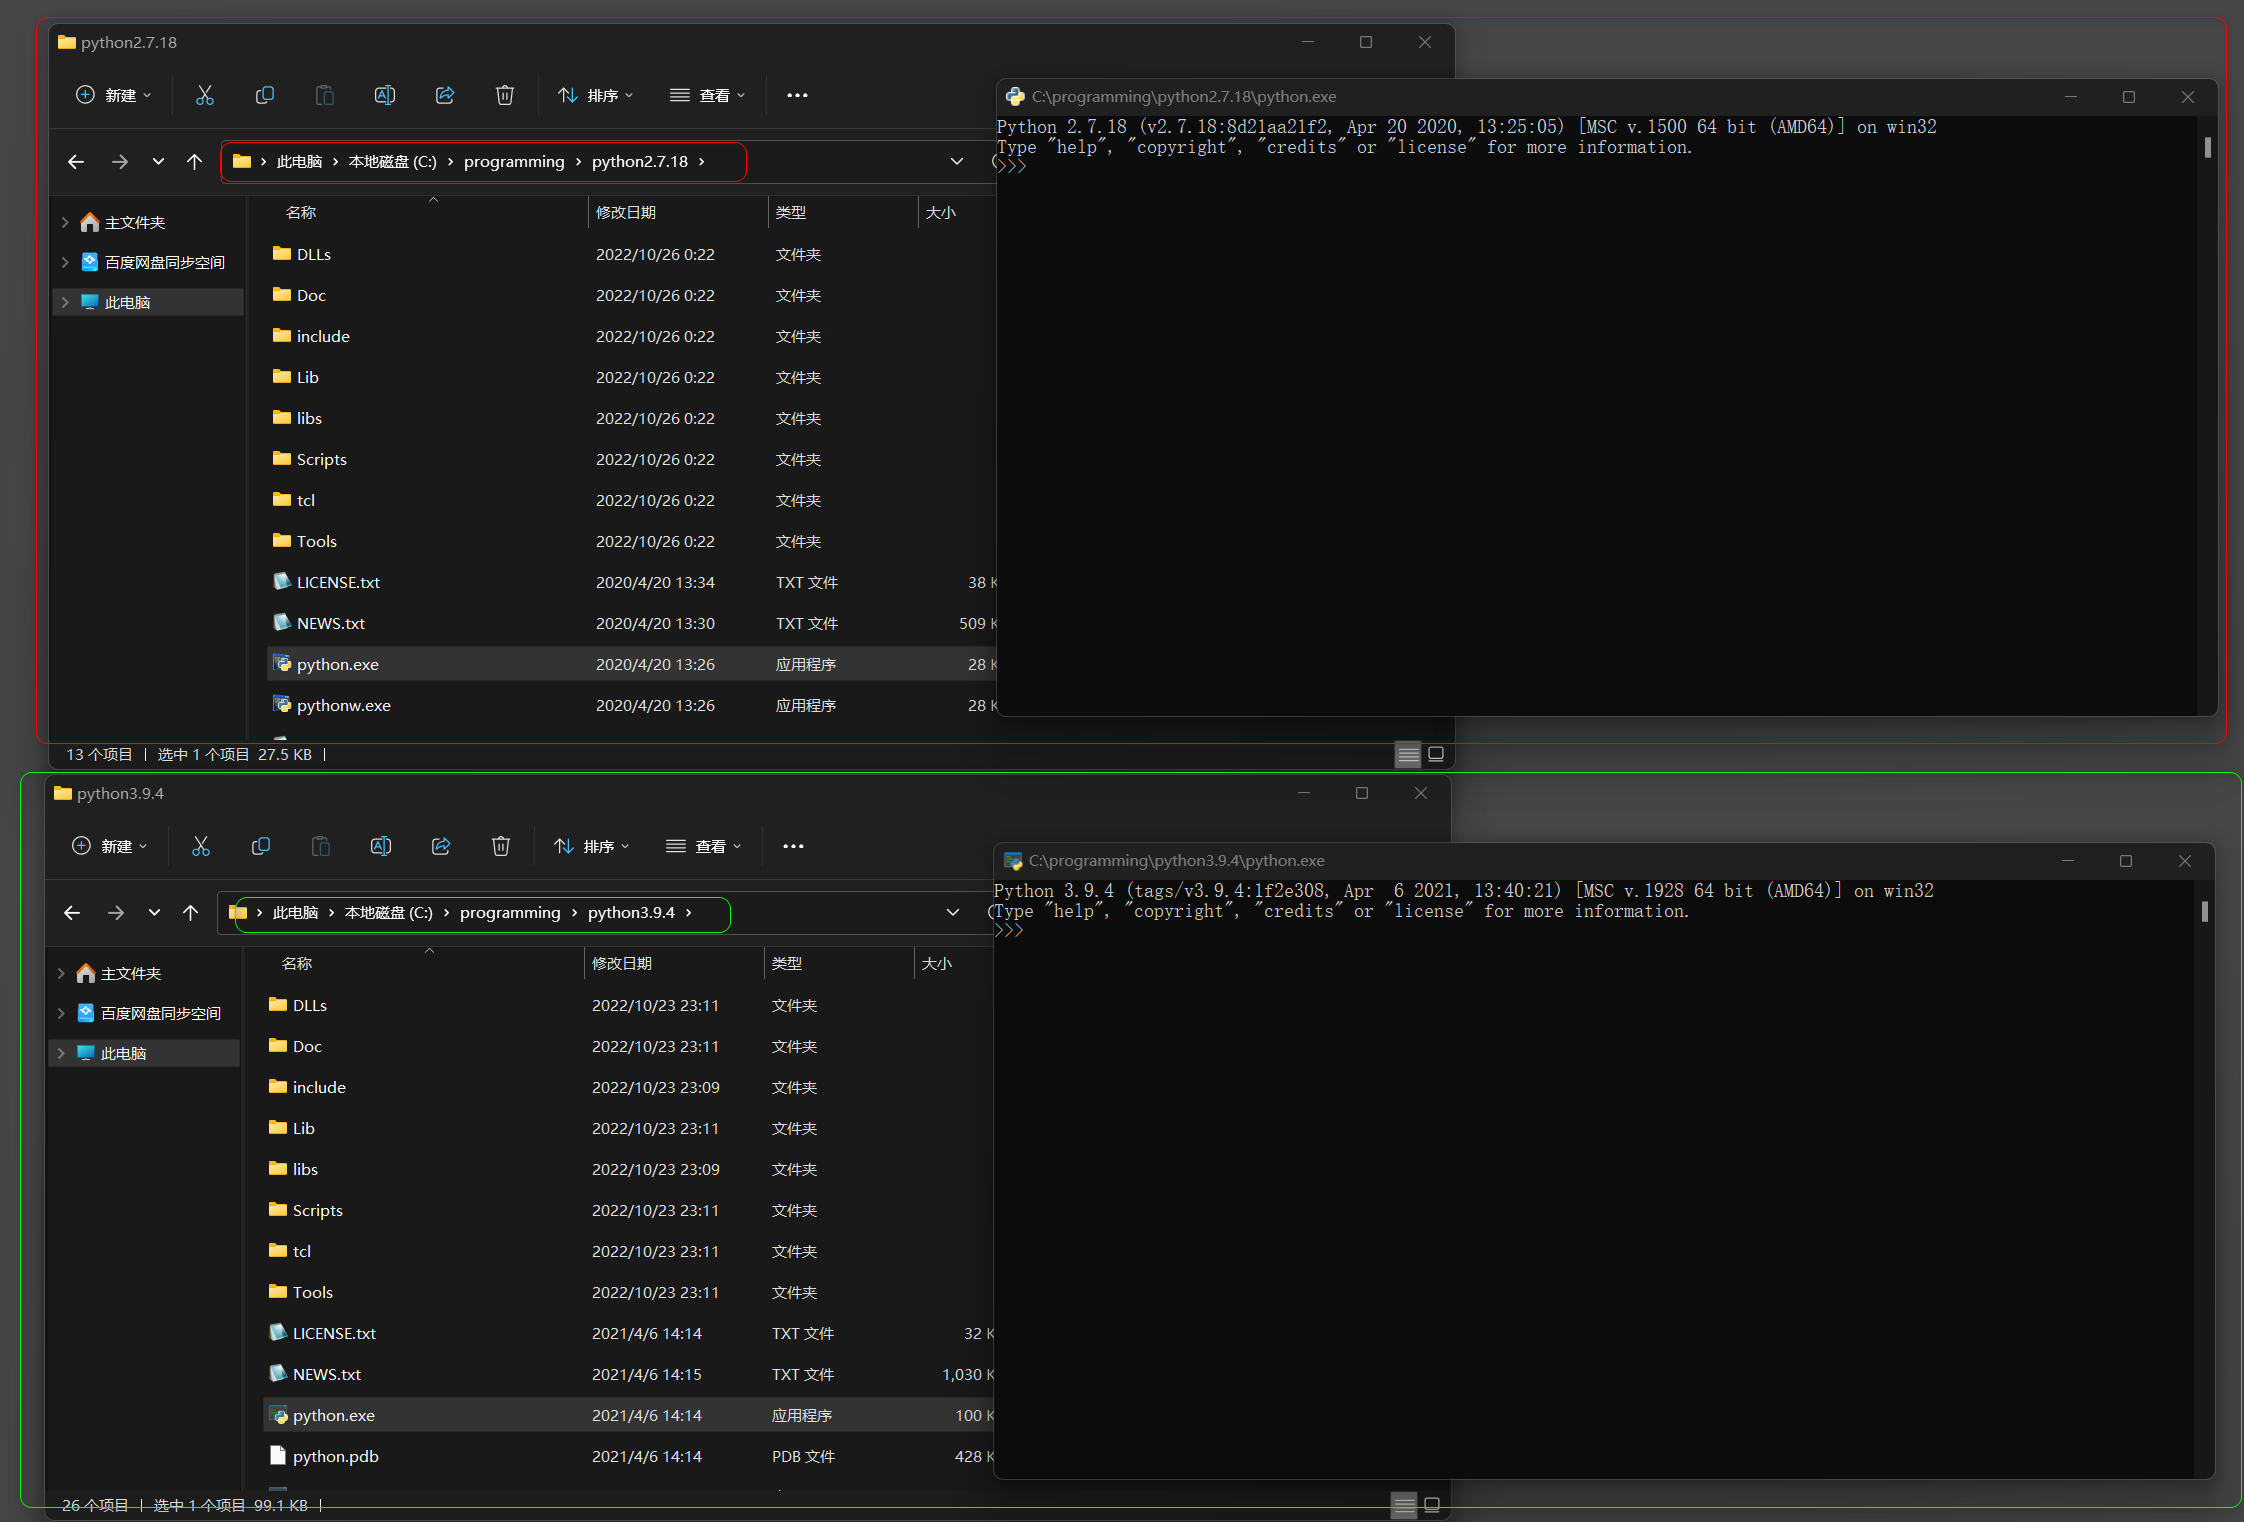Expand address bar history dropdown in python3.9.4 window

point(953,912)
